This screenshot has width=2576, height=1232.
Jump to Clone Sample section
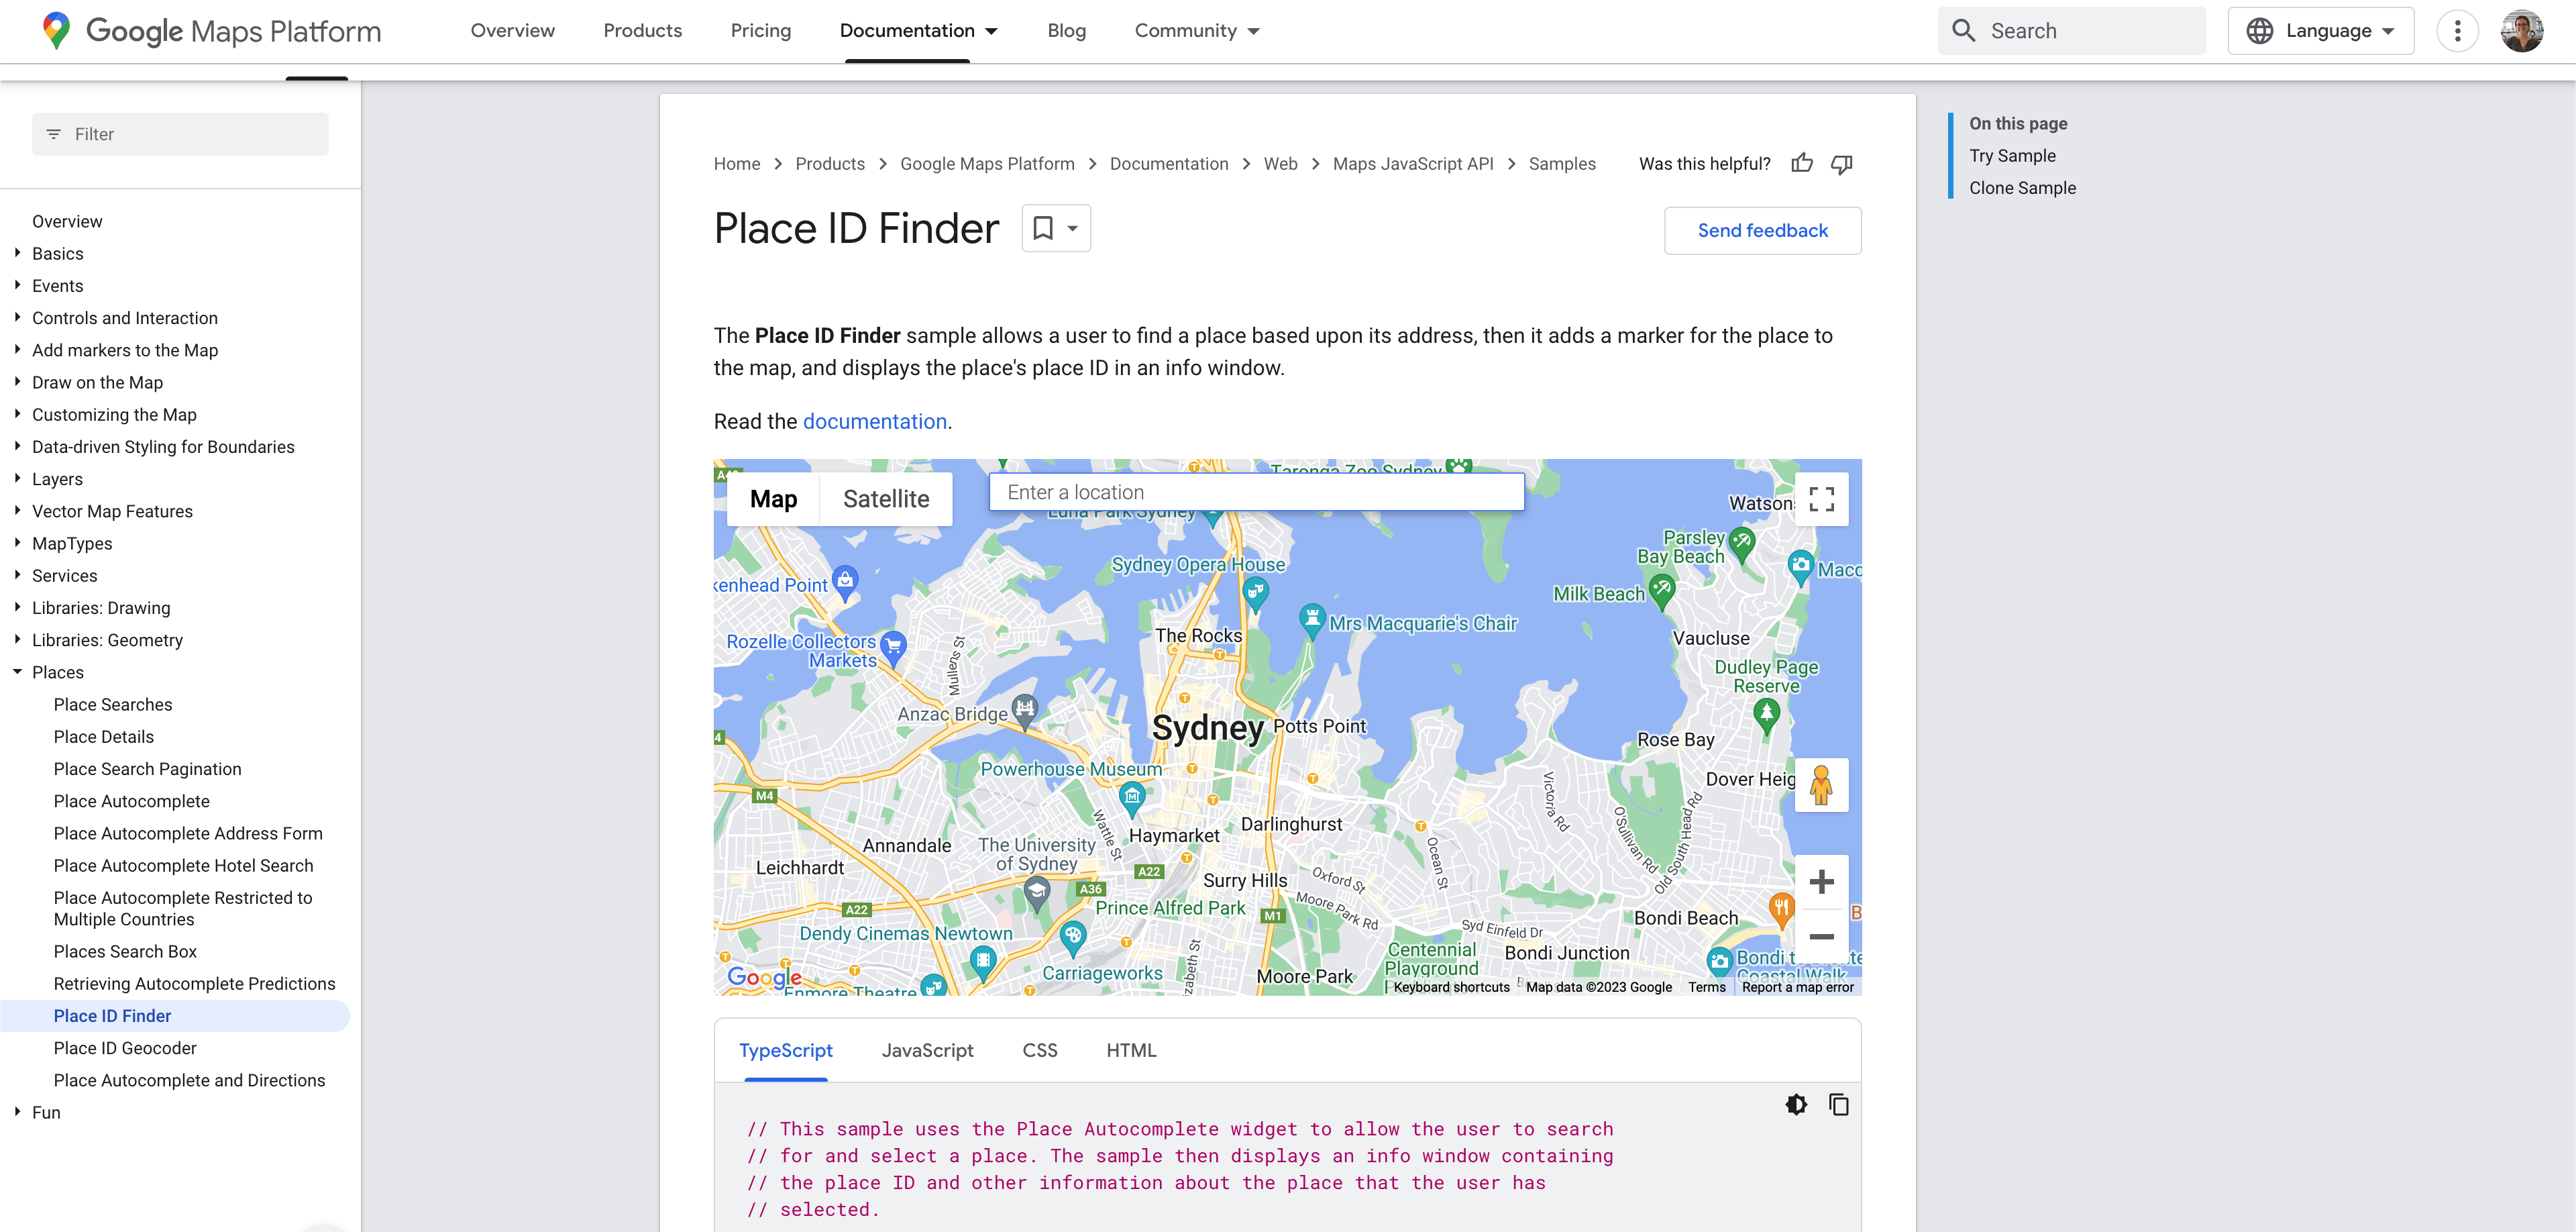point(2022,188)
